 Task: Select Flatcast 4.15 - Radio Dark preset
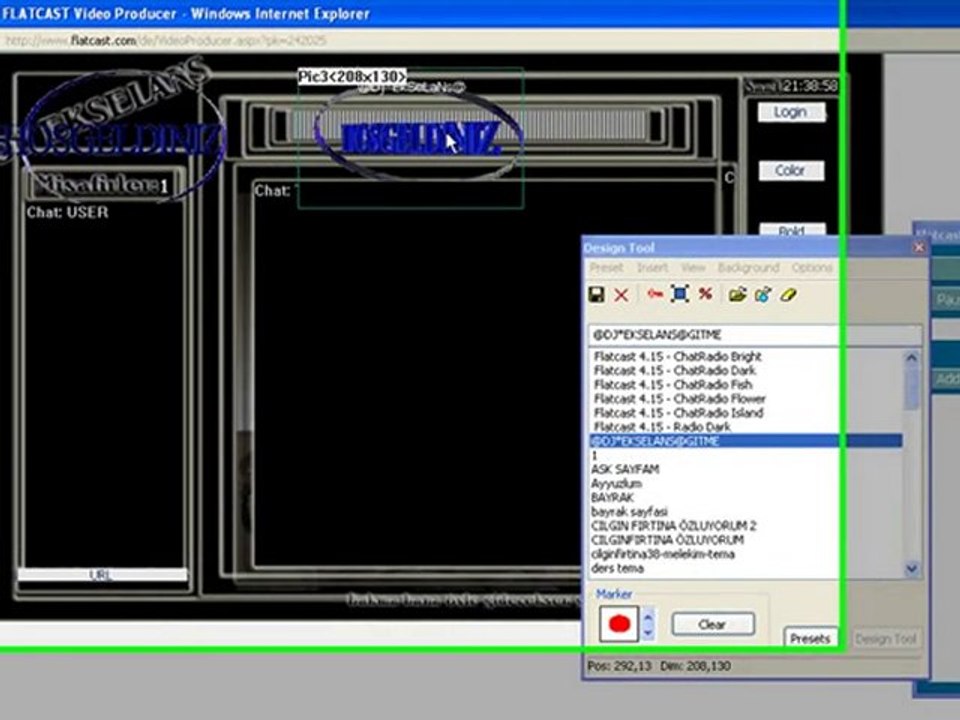(662, 427)
